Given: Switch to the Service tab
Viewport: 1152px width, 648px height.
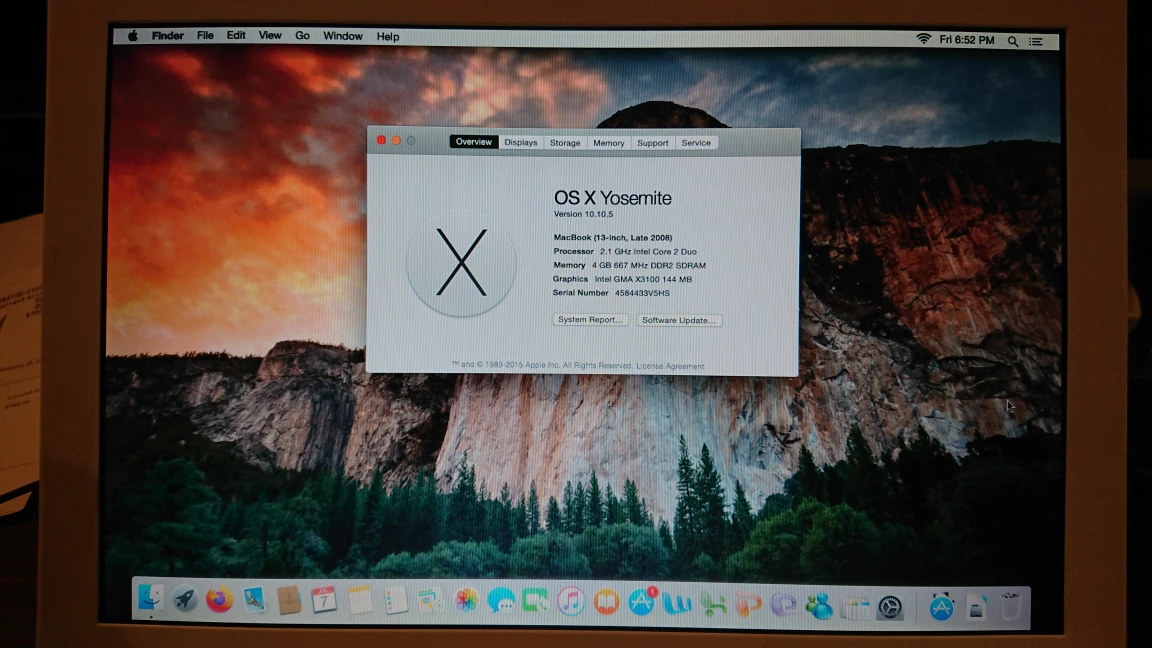Looking at the screenshot, I should [x=696, y=143].
